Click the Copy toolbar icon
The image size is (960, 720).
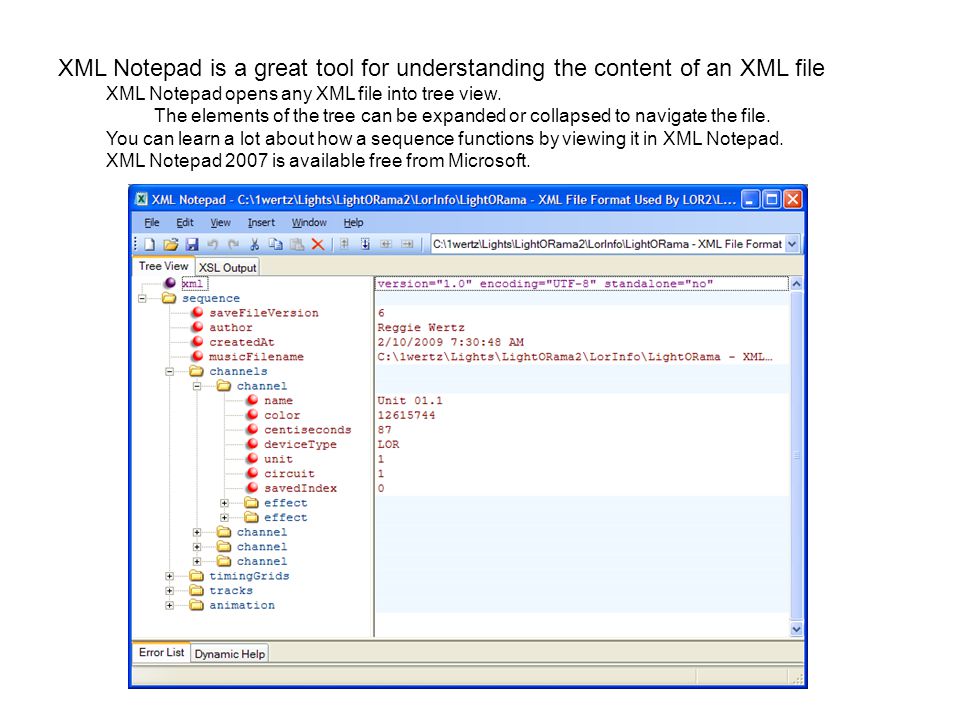pyautogui.click(x=276, y=244)
